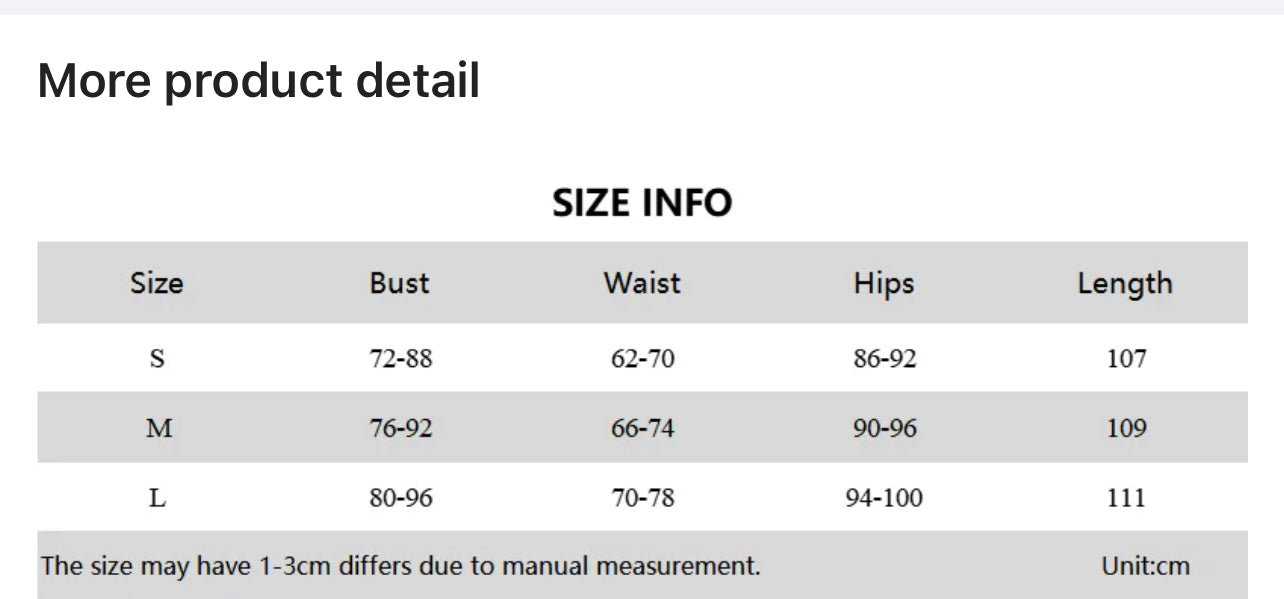Select the Length column header
Viewport: 1284px width, 599px height.
(x=1125, y=283)
